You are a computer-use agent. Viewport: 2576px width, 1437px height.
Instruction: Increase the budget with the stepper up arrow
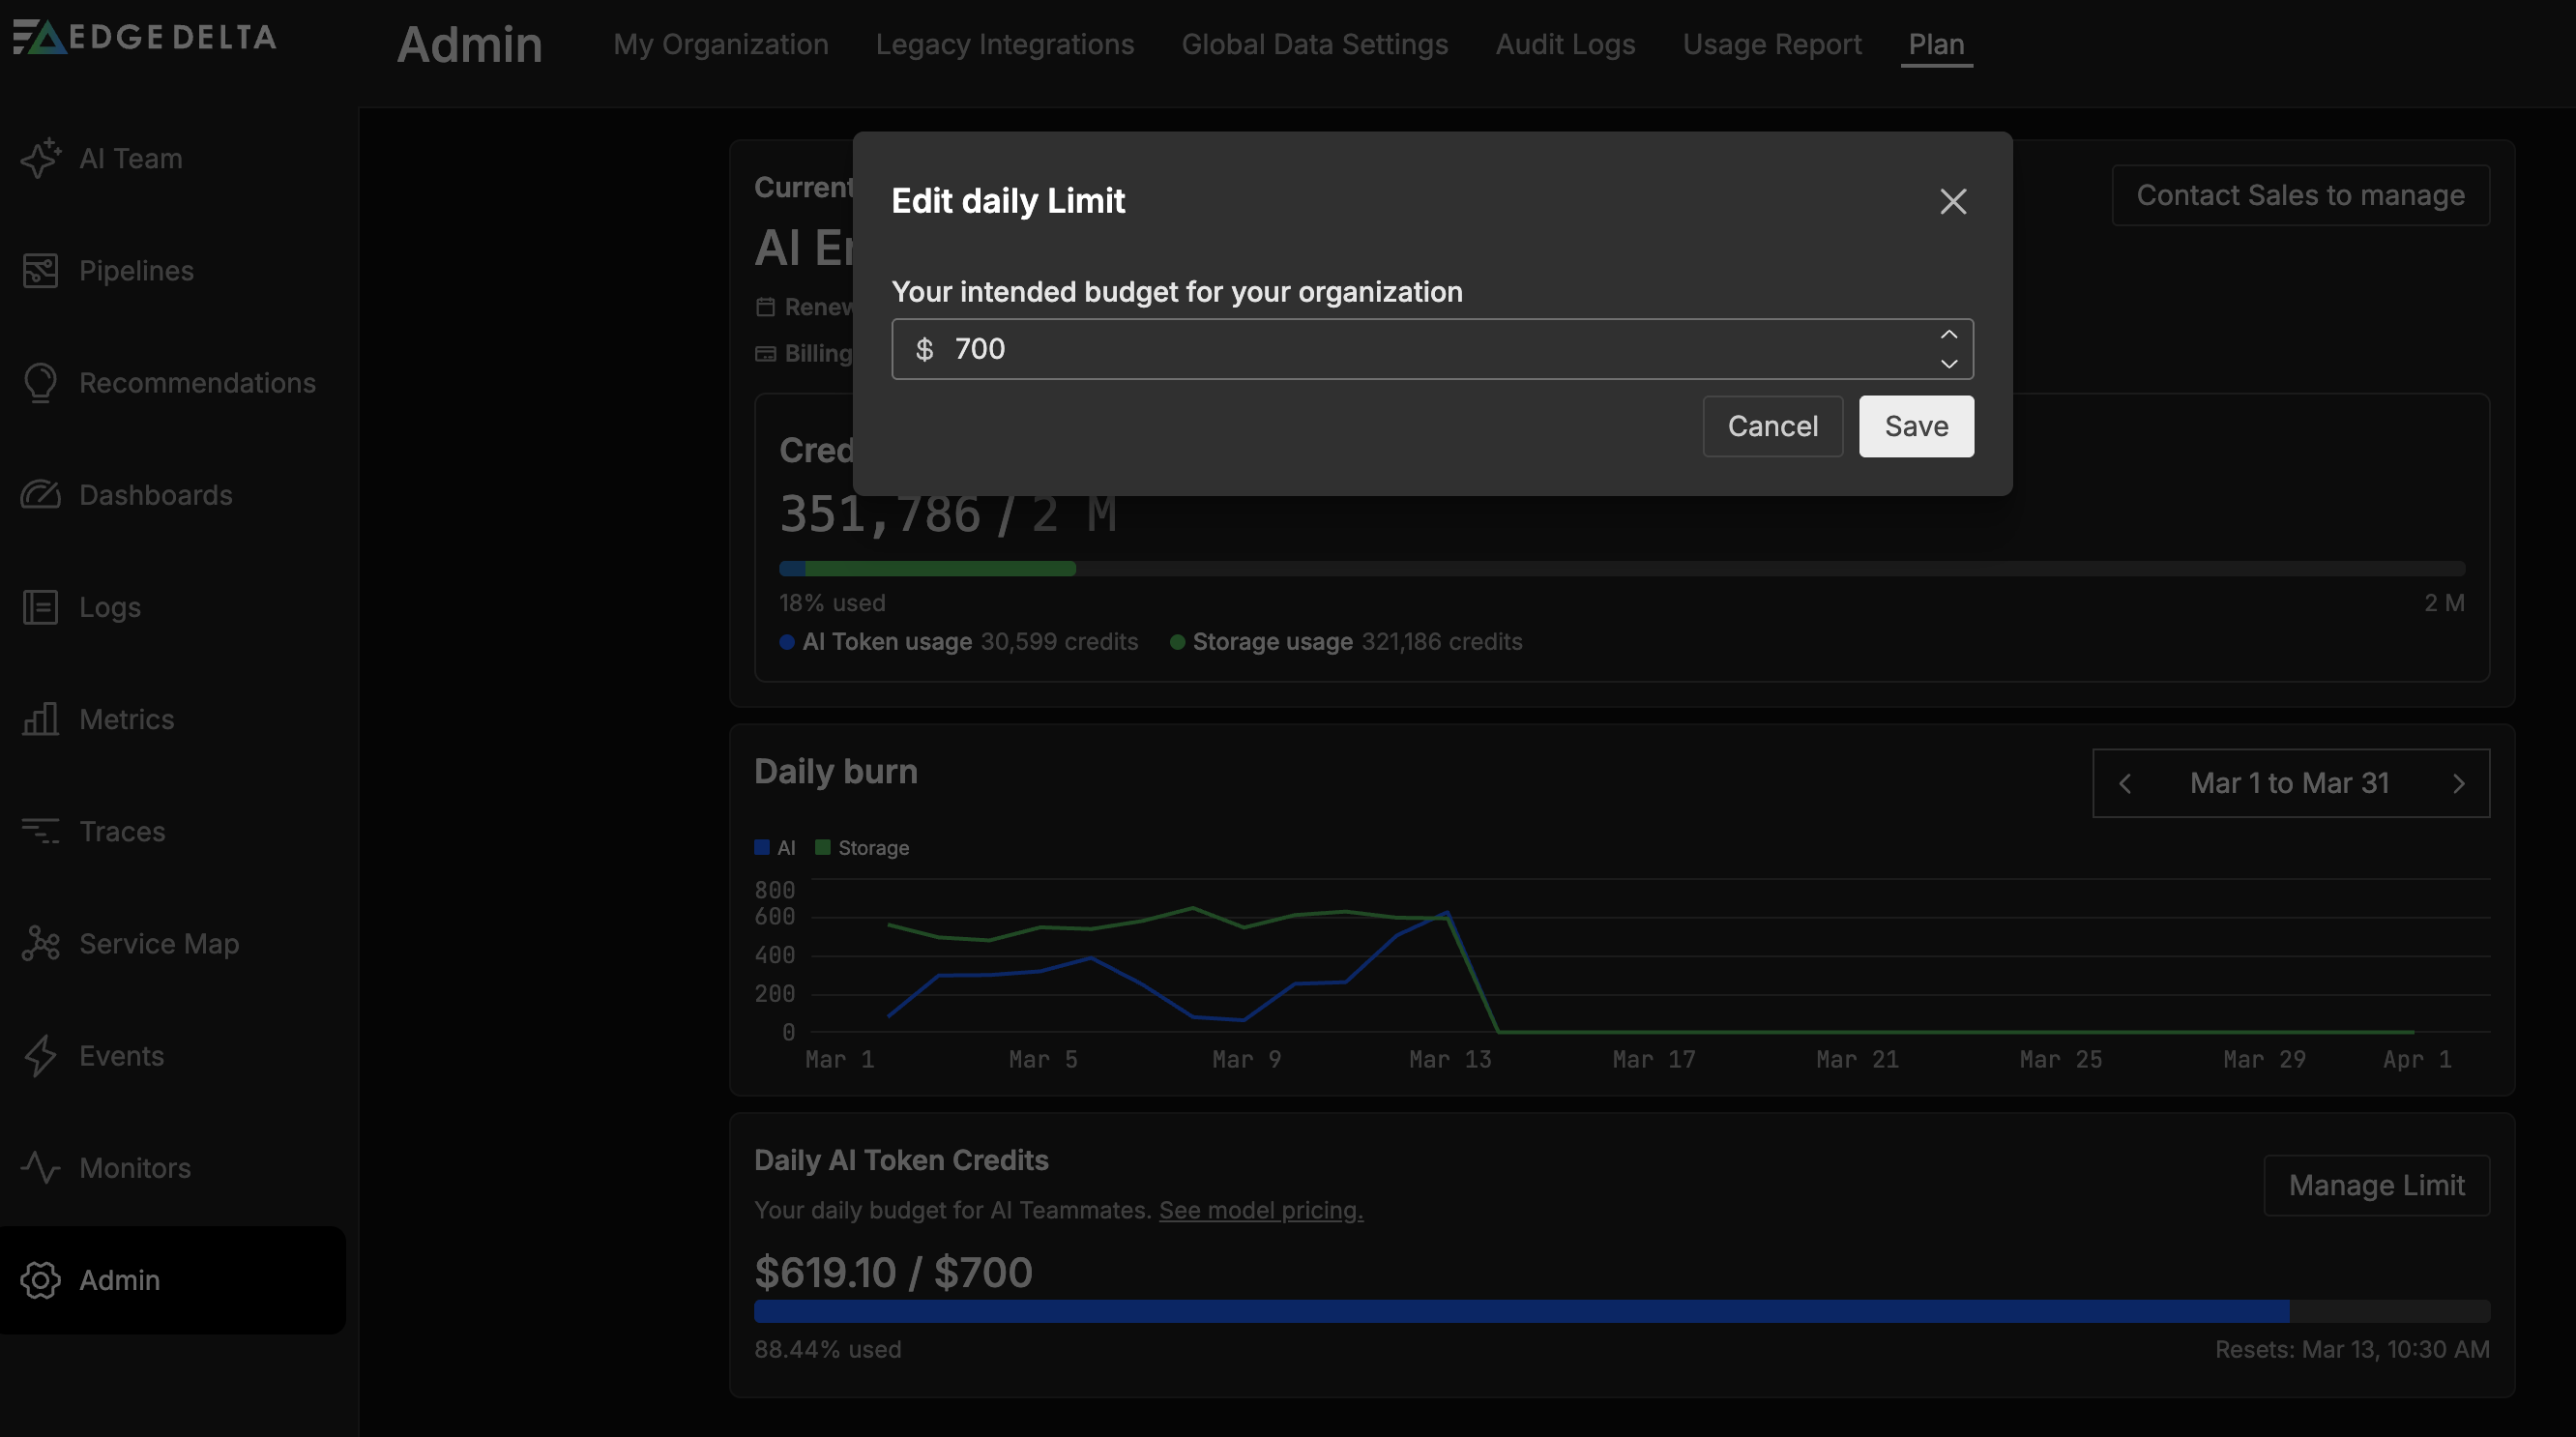tap(1949, 334)
